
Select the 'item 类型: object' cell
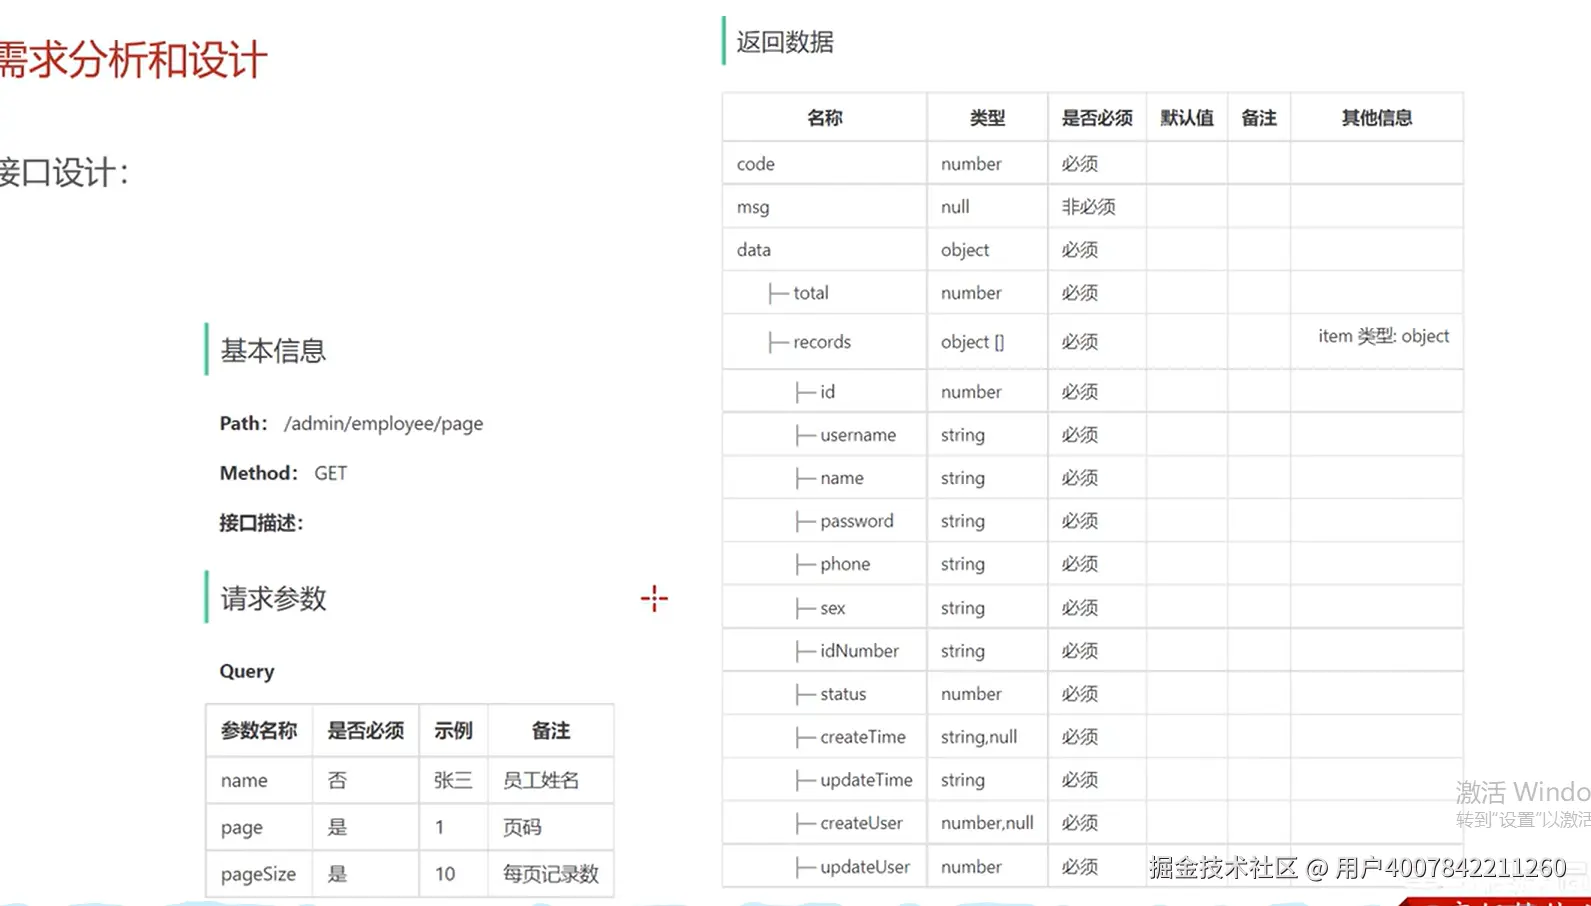pos(1383,337)
